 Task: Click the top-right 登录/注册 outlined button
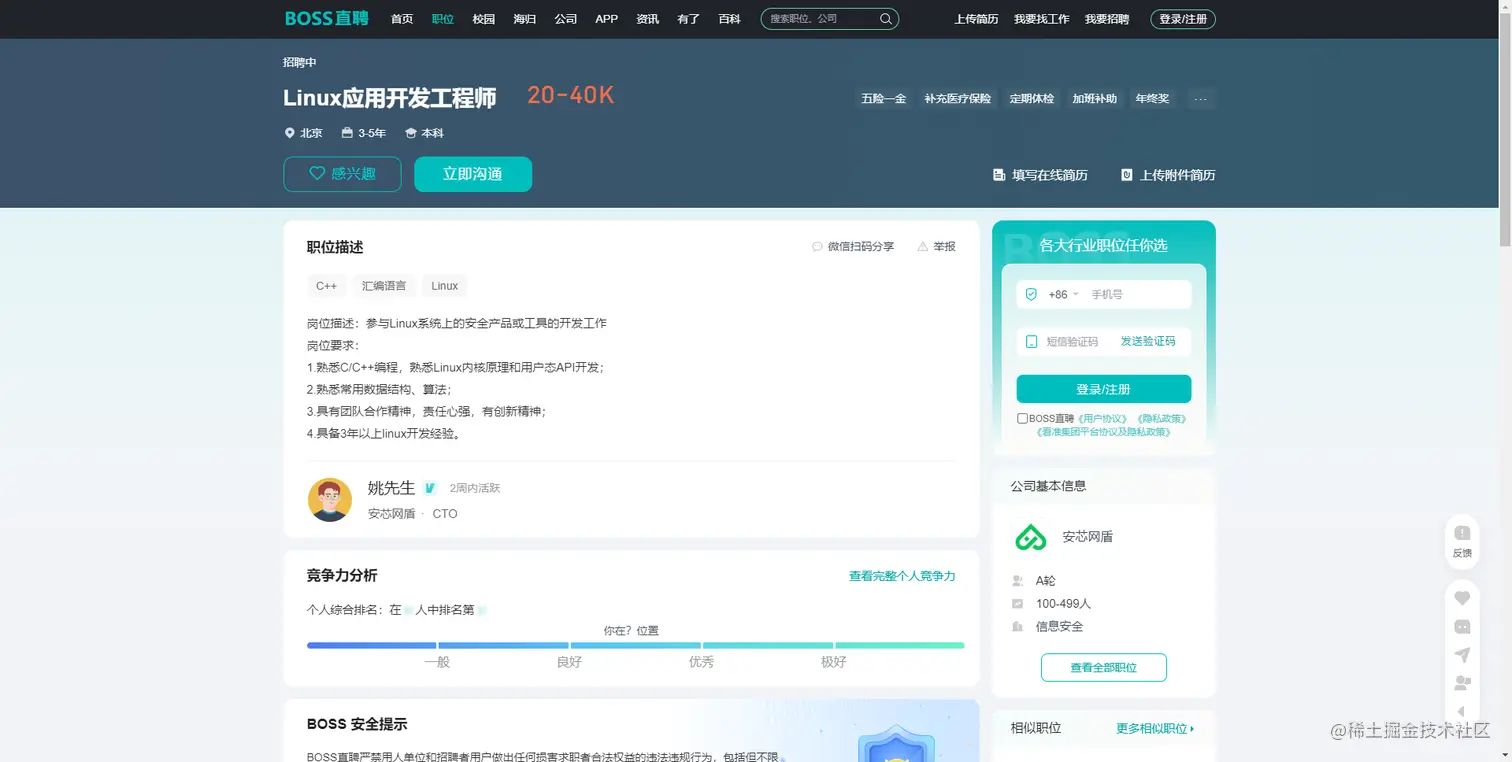point(1183,19)
